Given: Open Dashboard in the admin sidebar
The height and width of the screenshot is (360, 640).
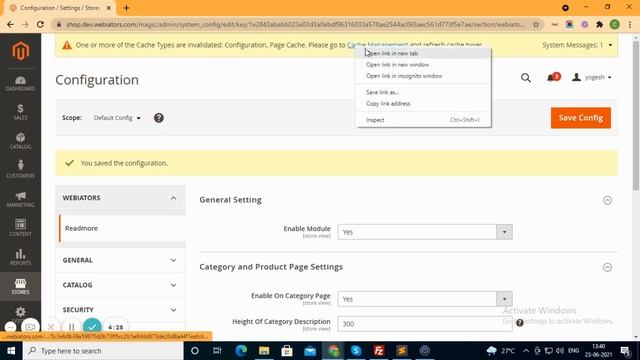Looking at the screenshot, I should 20,83.
